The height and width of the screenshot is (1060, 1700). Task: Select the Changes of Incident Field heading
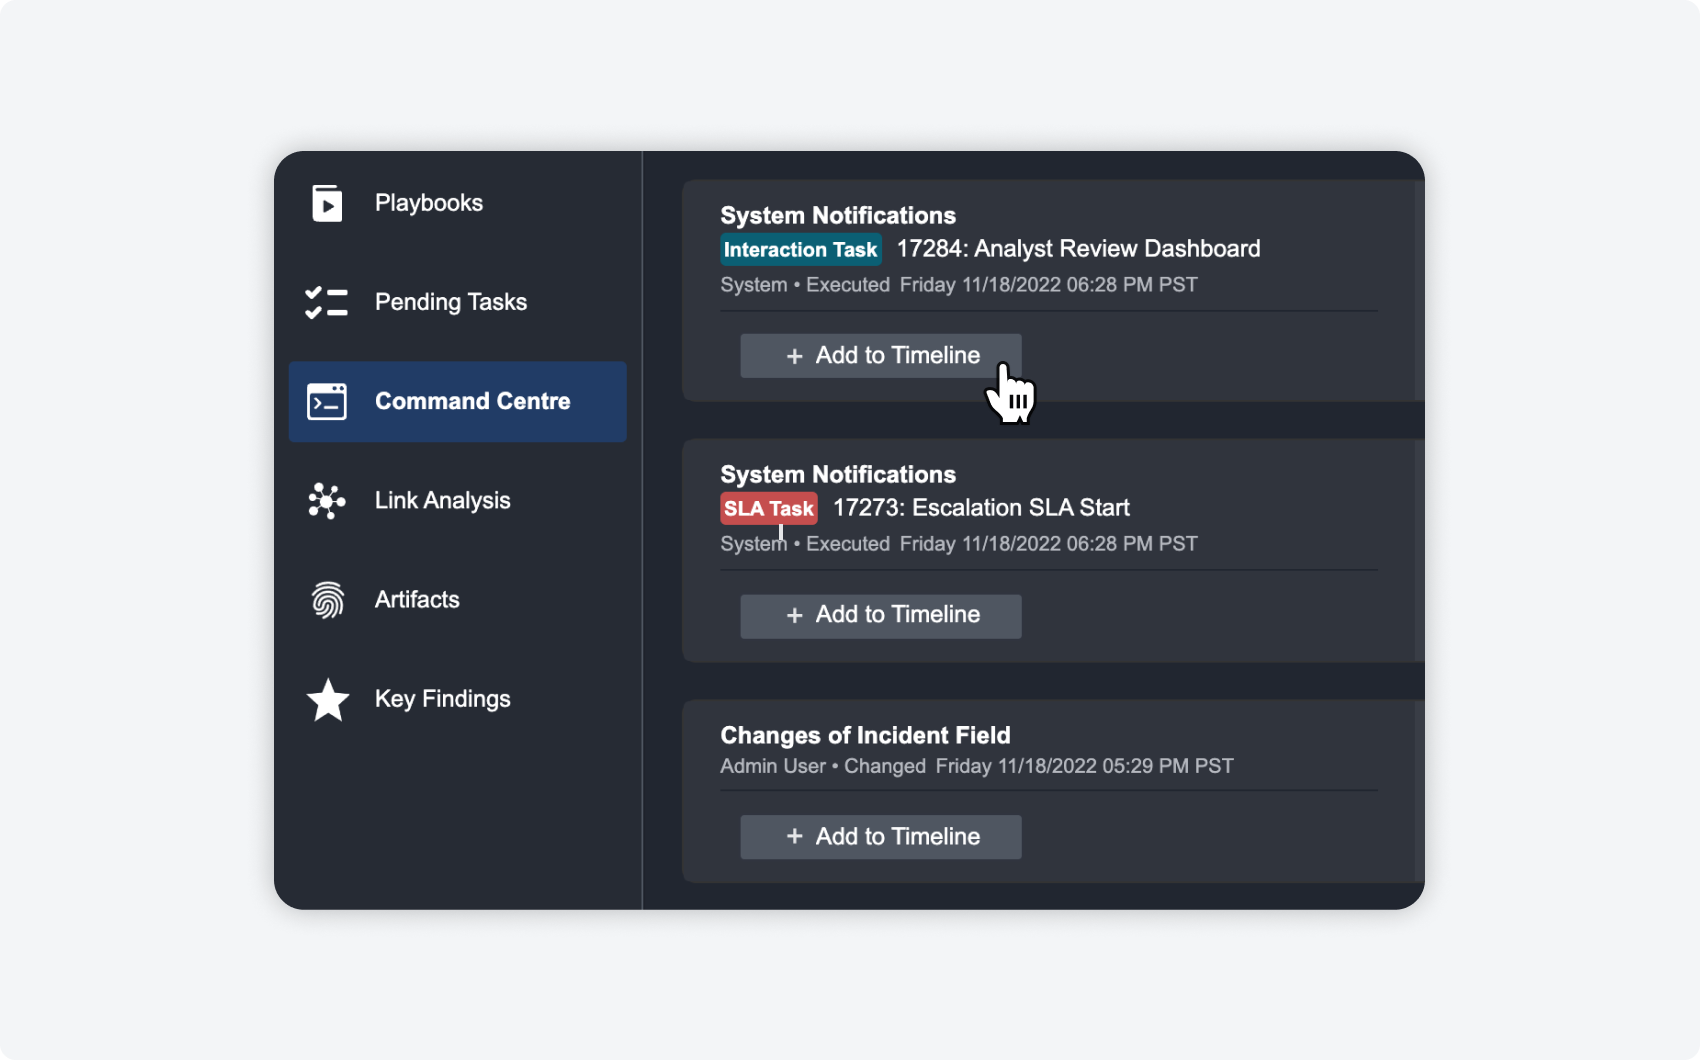click(x=865, y=736)
